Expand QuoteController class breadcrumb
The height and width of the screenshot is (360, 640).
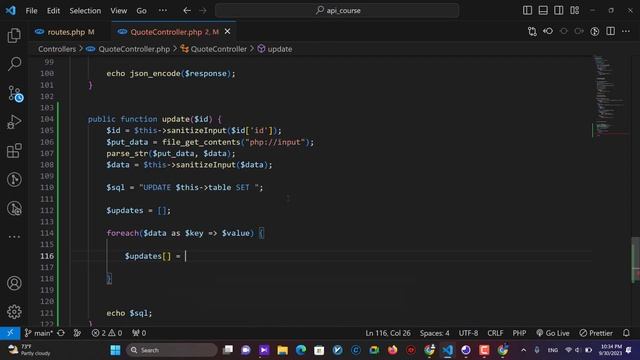point(219,49)
